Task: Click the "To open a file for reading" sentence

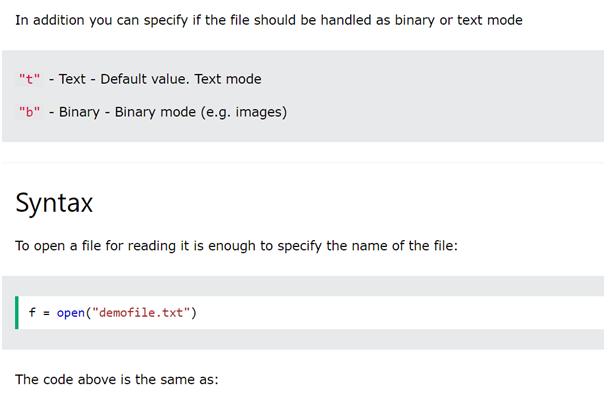Action: coord(236,245)
